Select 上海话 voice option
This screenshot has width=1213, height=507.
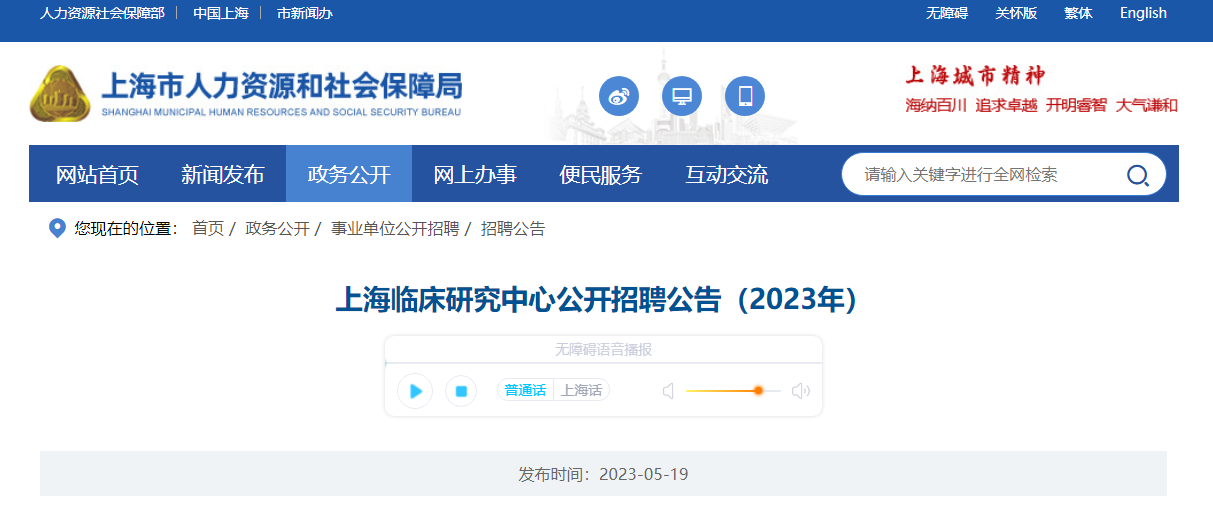582,390
